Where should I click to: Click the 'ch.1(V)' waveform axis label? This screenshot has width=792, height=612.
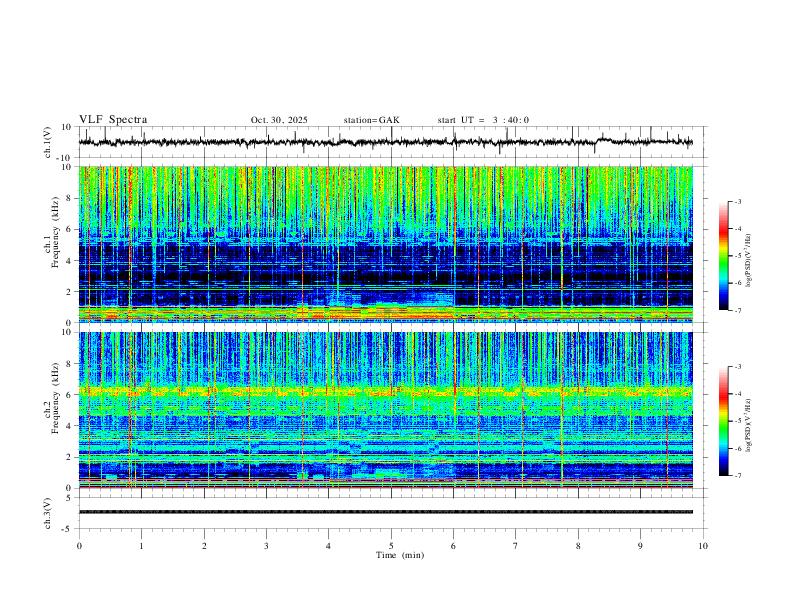tap(48, 142)
